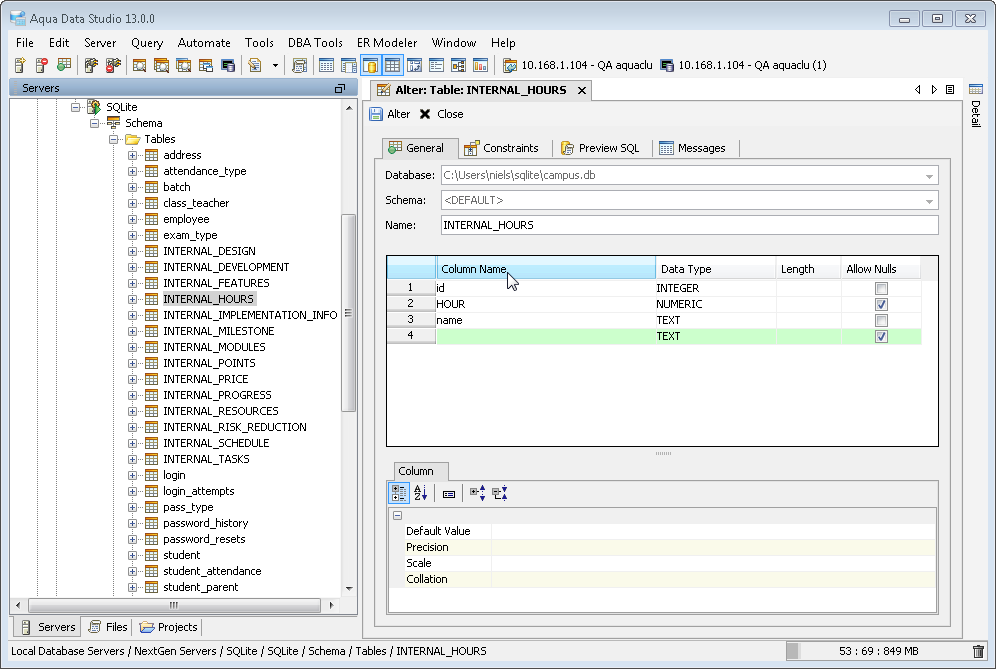The width and height of the screenshot is (996, 669).
Task: Click the collapse all properties icon
Action: [500, 493]
